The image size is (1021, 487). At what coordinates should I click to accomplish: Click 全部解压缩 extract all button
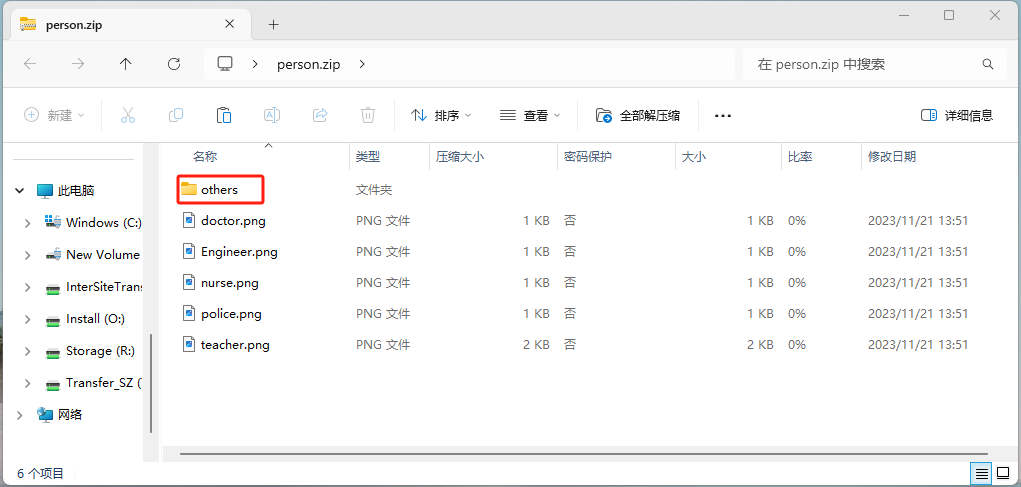click(638, 115)
